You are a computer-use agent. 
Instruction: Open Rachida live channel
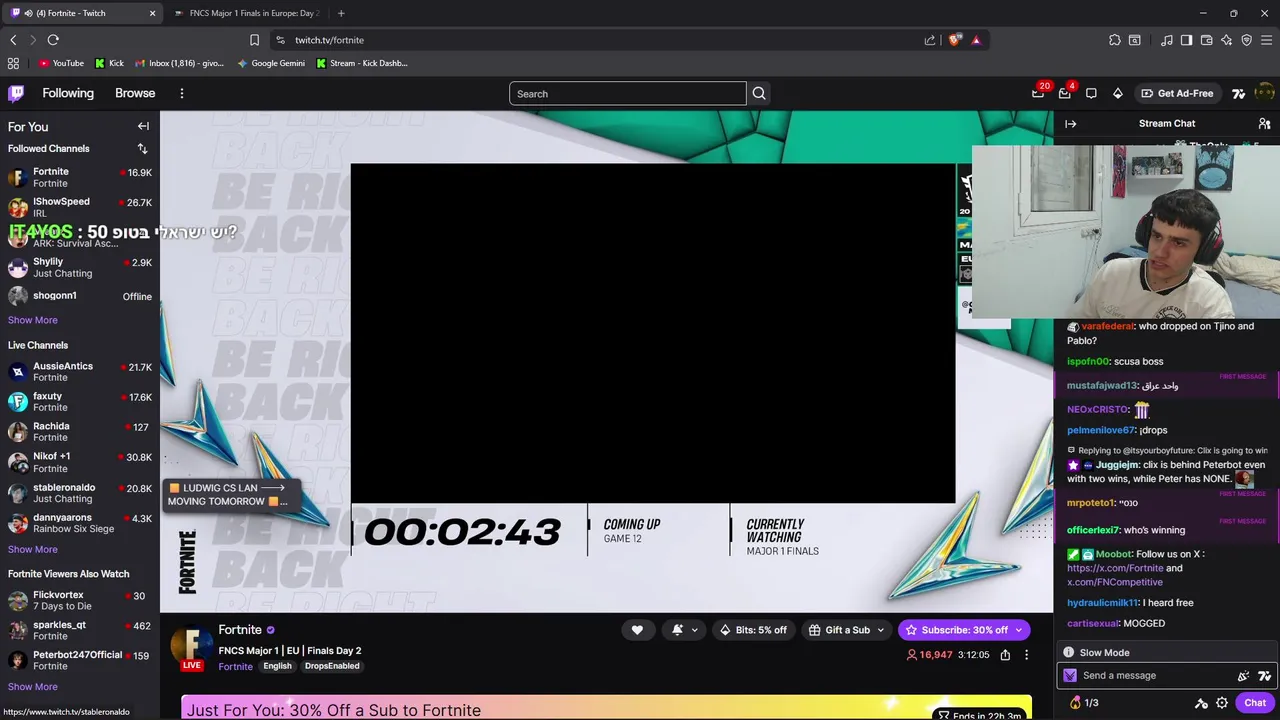point(80,431)
